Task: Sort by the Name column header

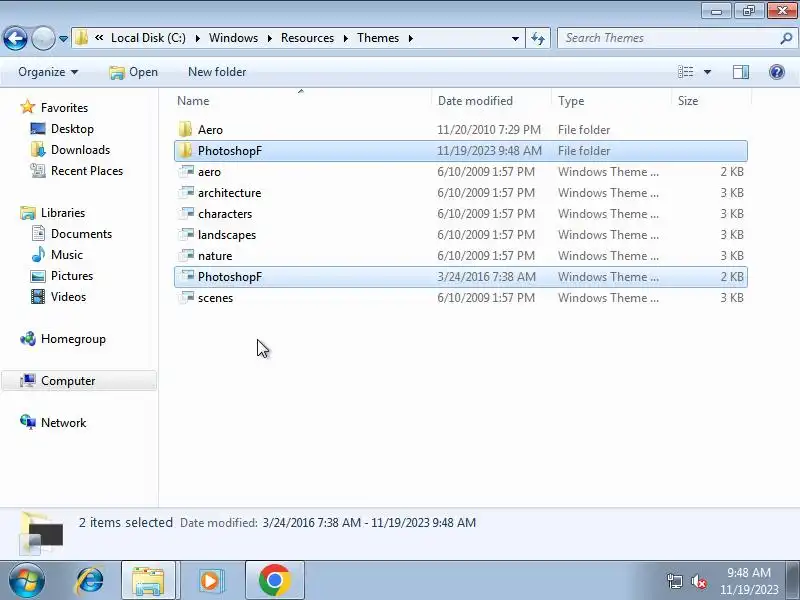Action: [x=193, y=101]
